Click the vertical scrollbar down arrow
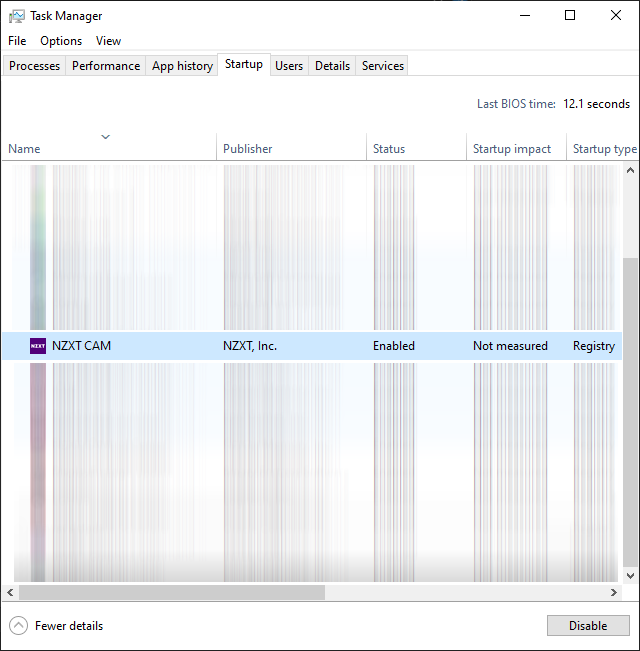Viewport: 640px width, 651px height. pos(630,575)
